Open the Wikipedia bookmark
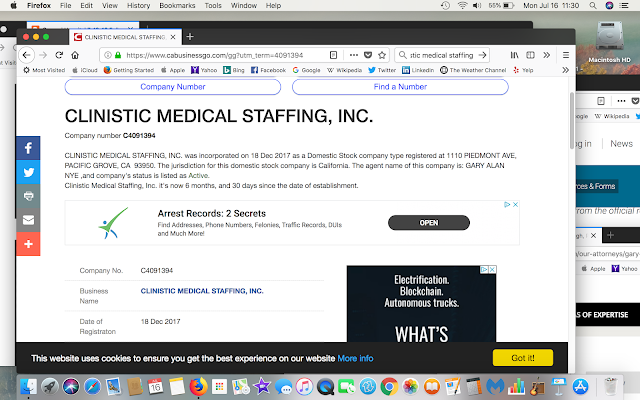Image resolution: width=640 pixels, height=400 pixels. (344, 70)
